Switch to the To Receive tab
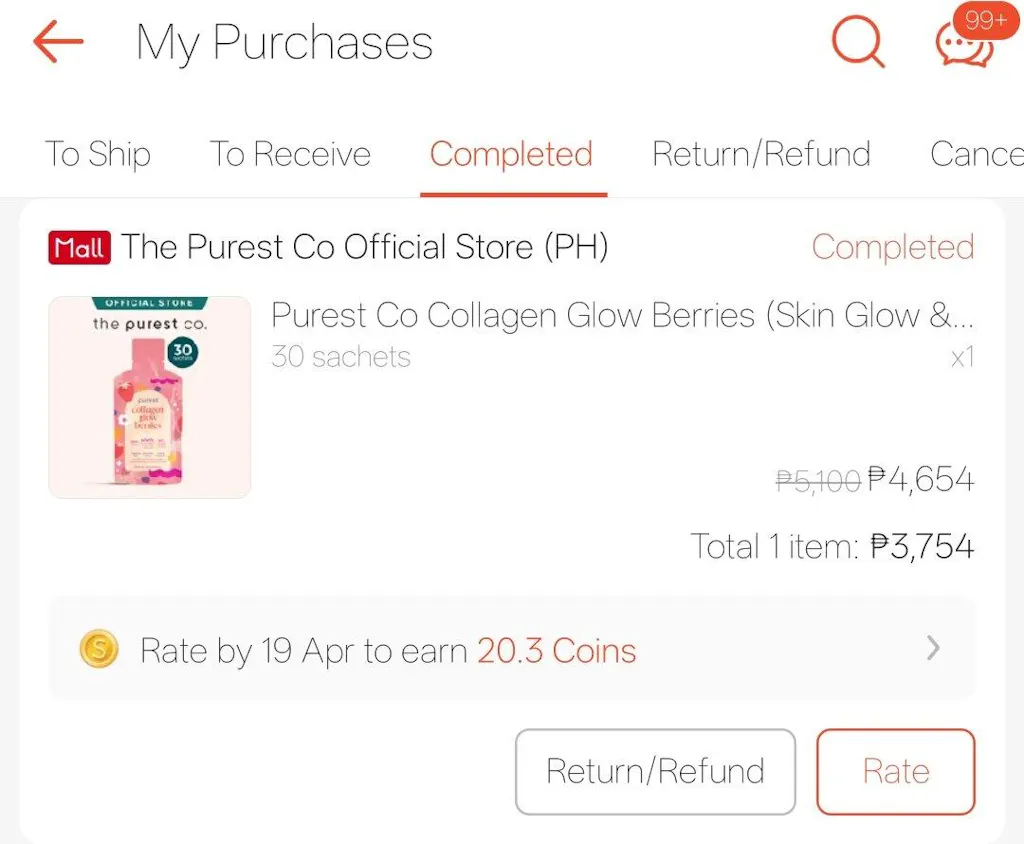Image resolution: width=1024 pixels, height=844 pixels. point(290,154)
